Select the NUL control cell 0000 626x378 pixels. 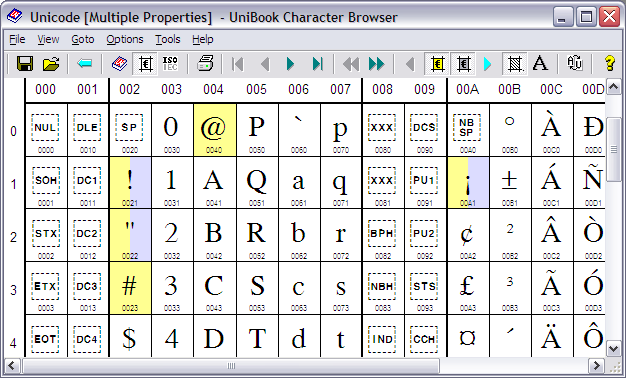pos(46,130)
